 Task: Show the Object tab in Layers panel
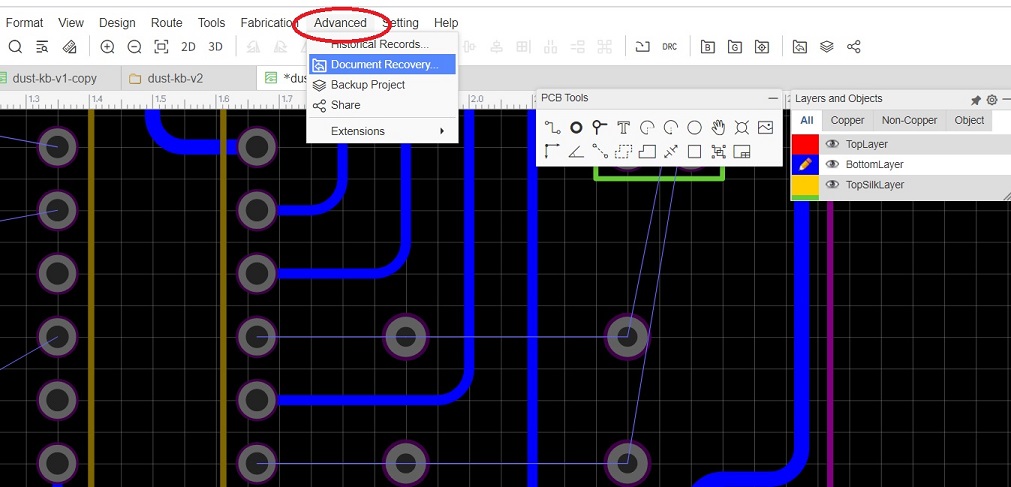click(x=969, y=120)
